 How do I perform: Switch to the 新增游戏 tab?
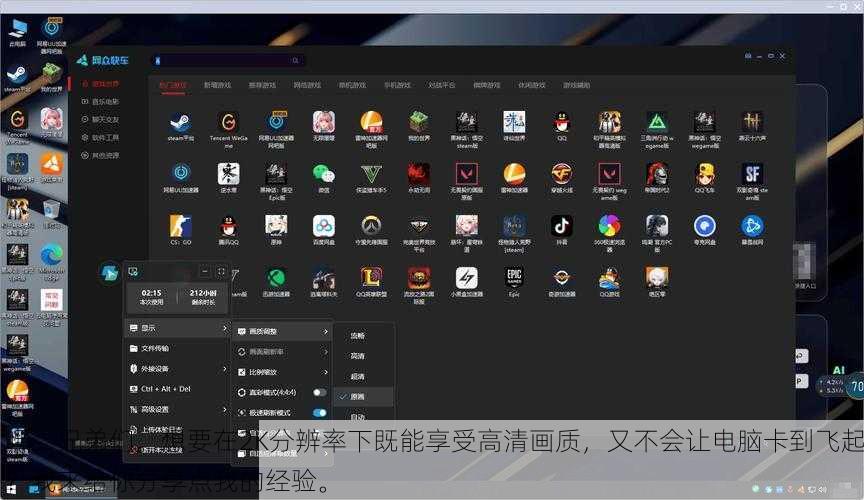[218, 85]
